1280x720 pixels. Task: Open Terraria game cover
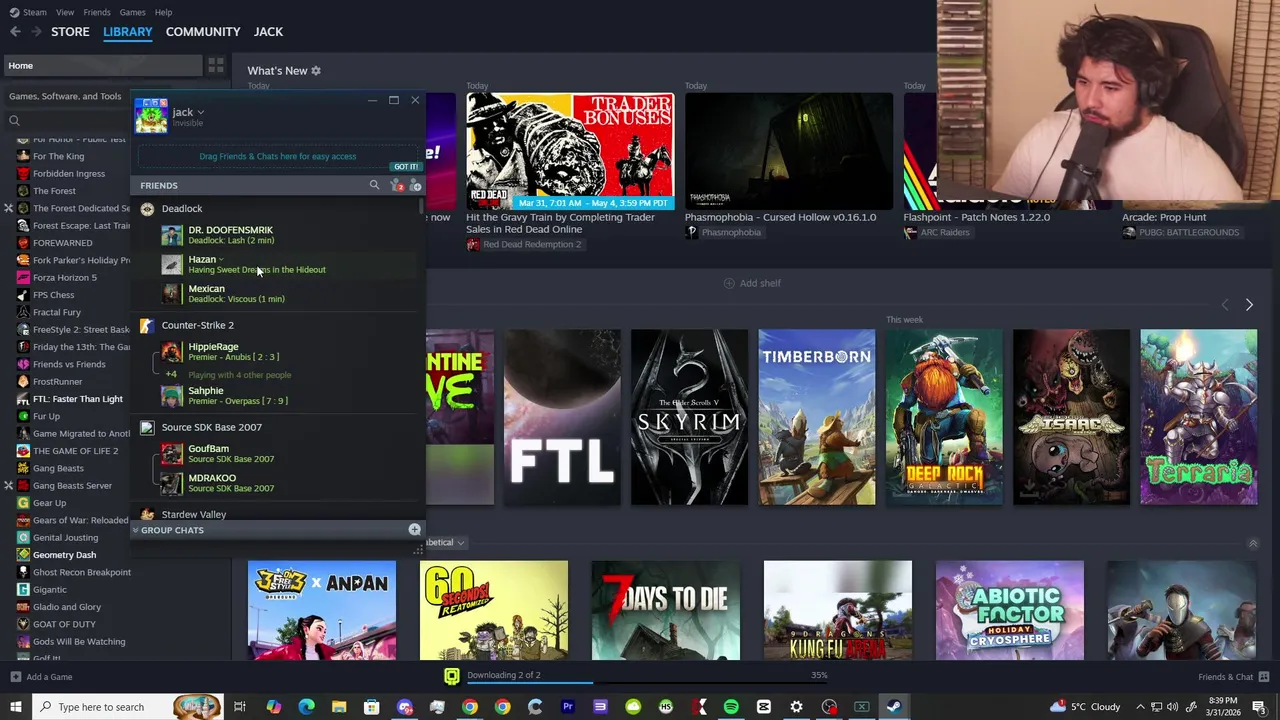point(1198,417)
